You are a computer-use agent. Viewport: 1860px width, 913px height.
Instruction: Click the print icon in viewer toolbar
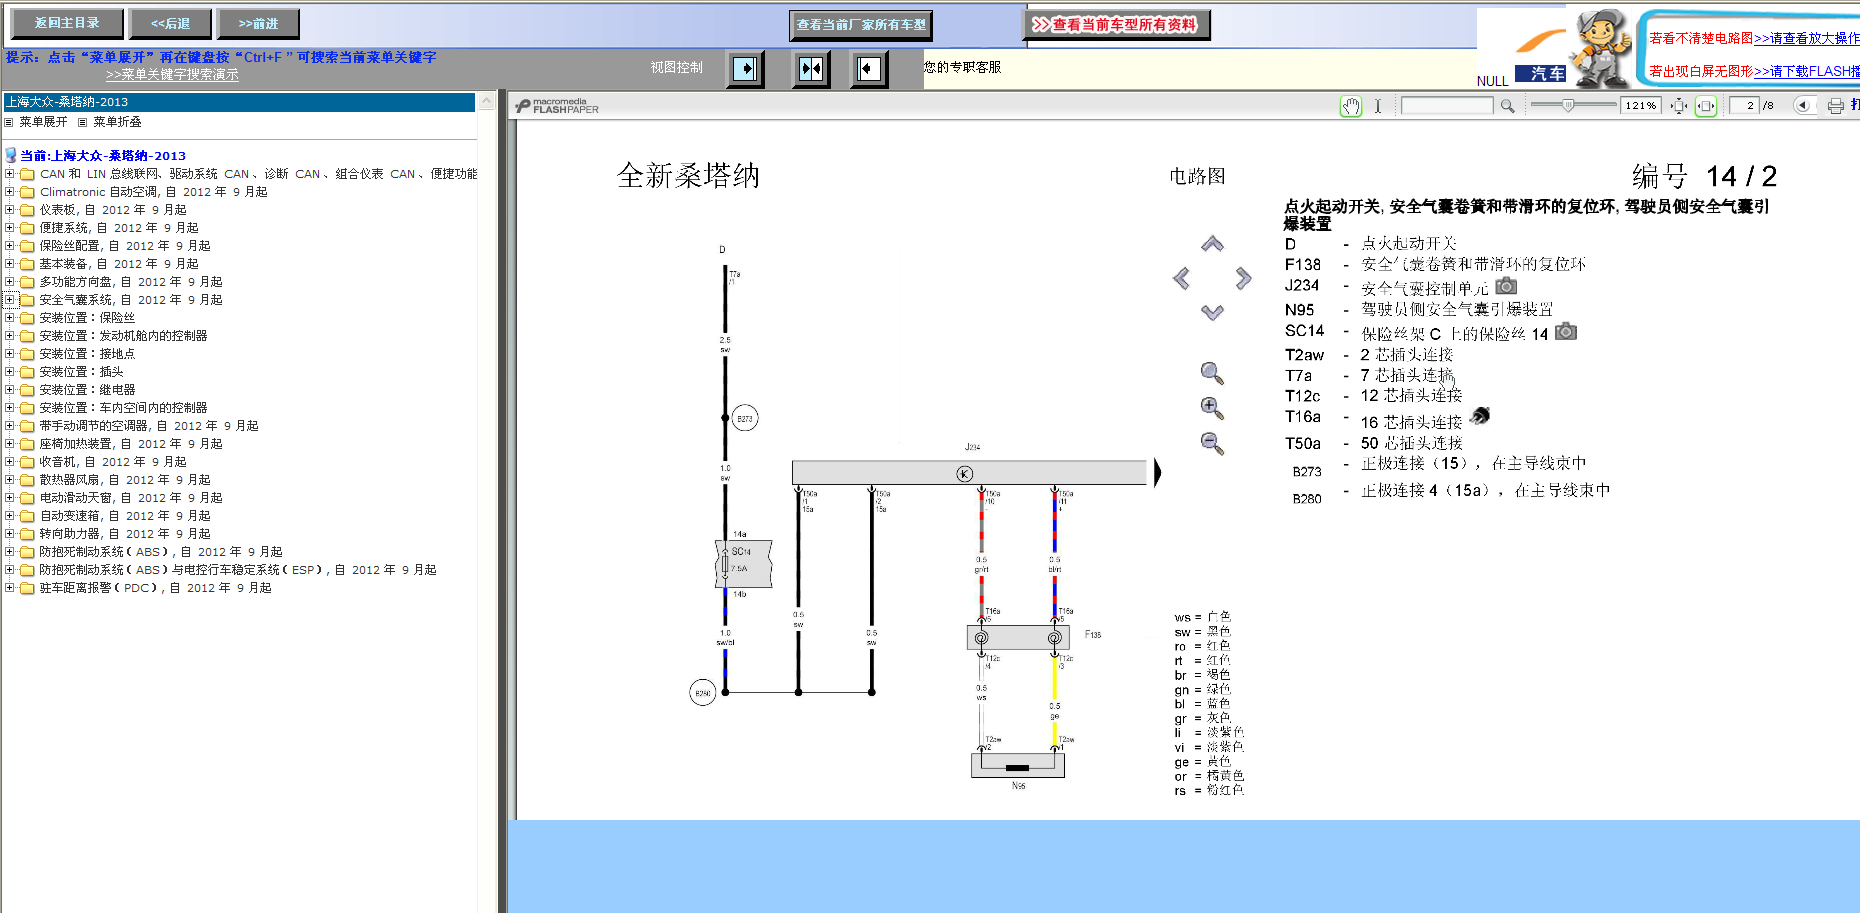[x=1836, y=106]
